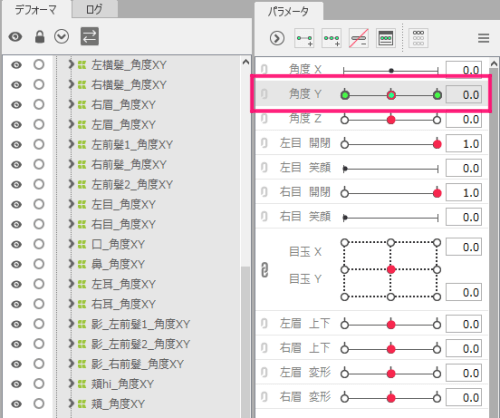The height and width of the screenshot is (418, 500).
Task: Select the パラメータ tab
Action: tap(289, 12)
